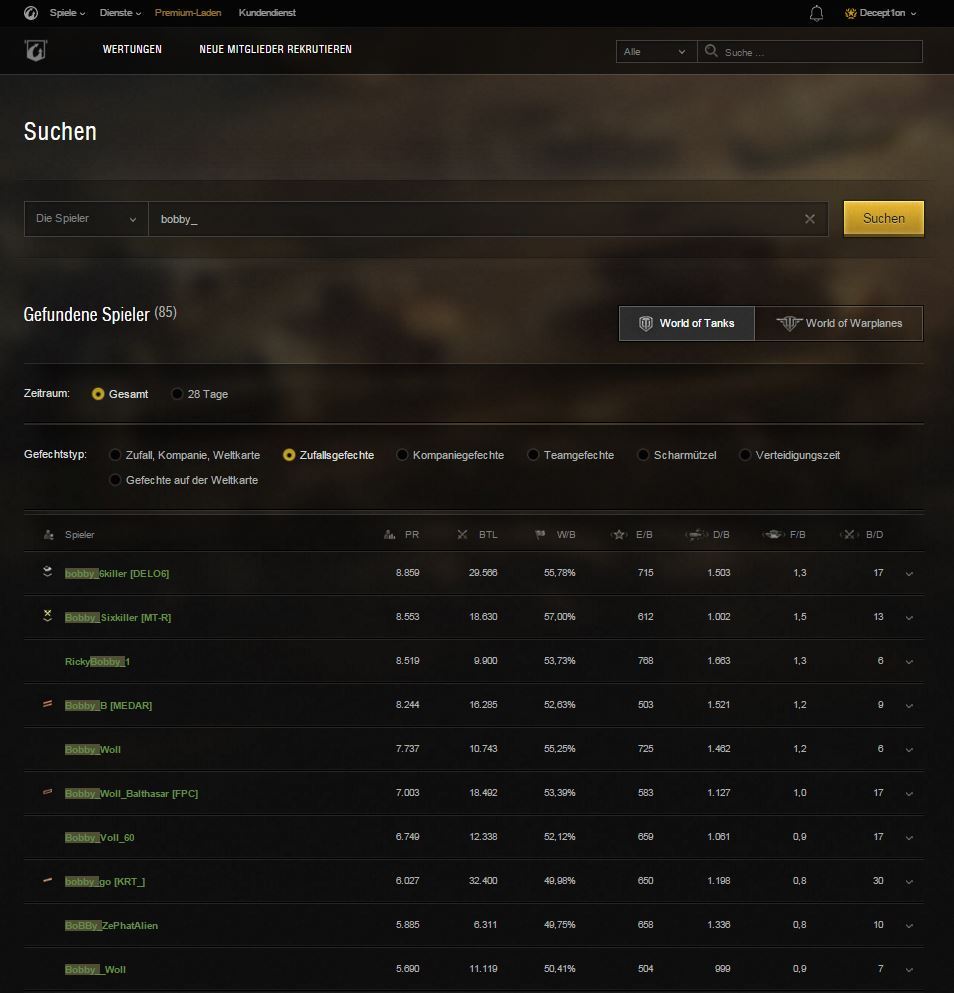Expand the bobby_6killer row details chevron
Screen dimensions: 954x993
point(909,574)
